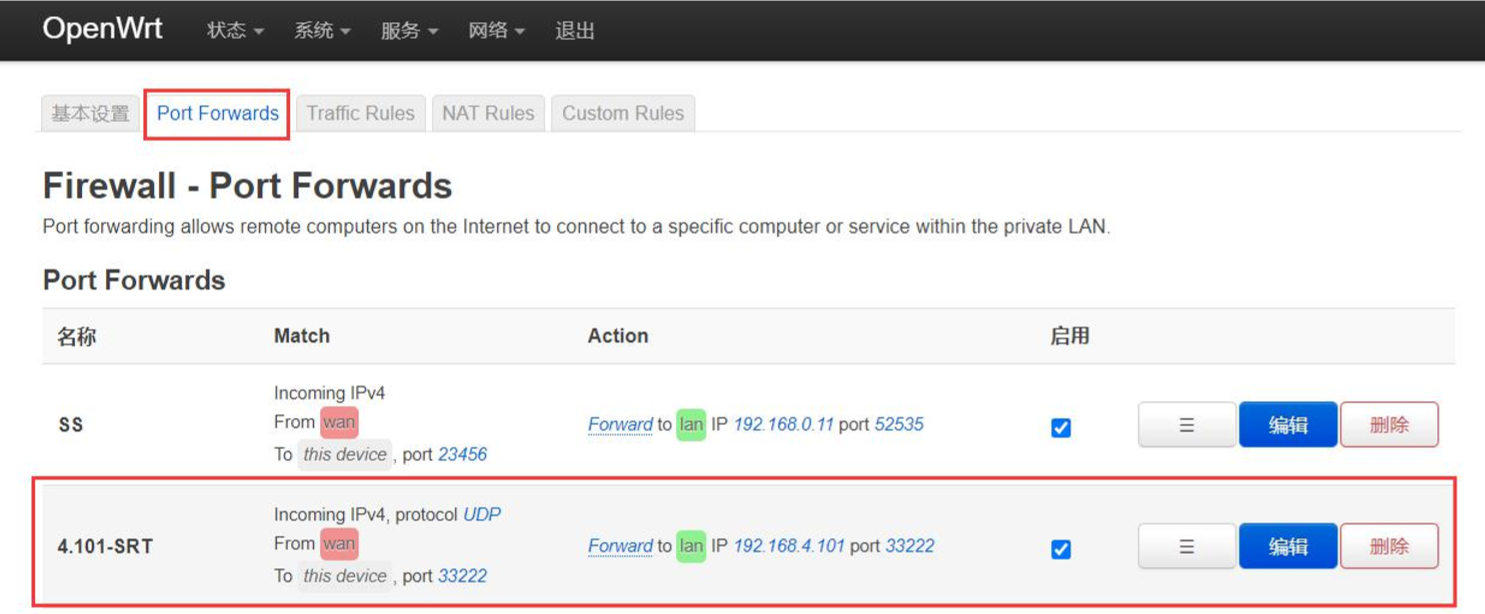Open the Traffic Rules tab
The height and width of the screenshot is (614, 1485).
click(x=360, y=114)
